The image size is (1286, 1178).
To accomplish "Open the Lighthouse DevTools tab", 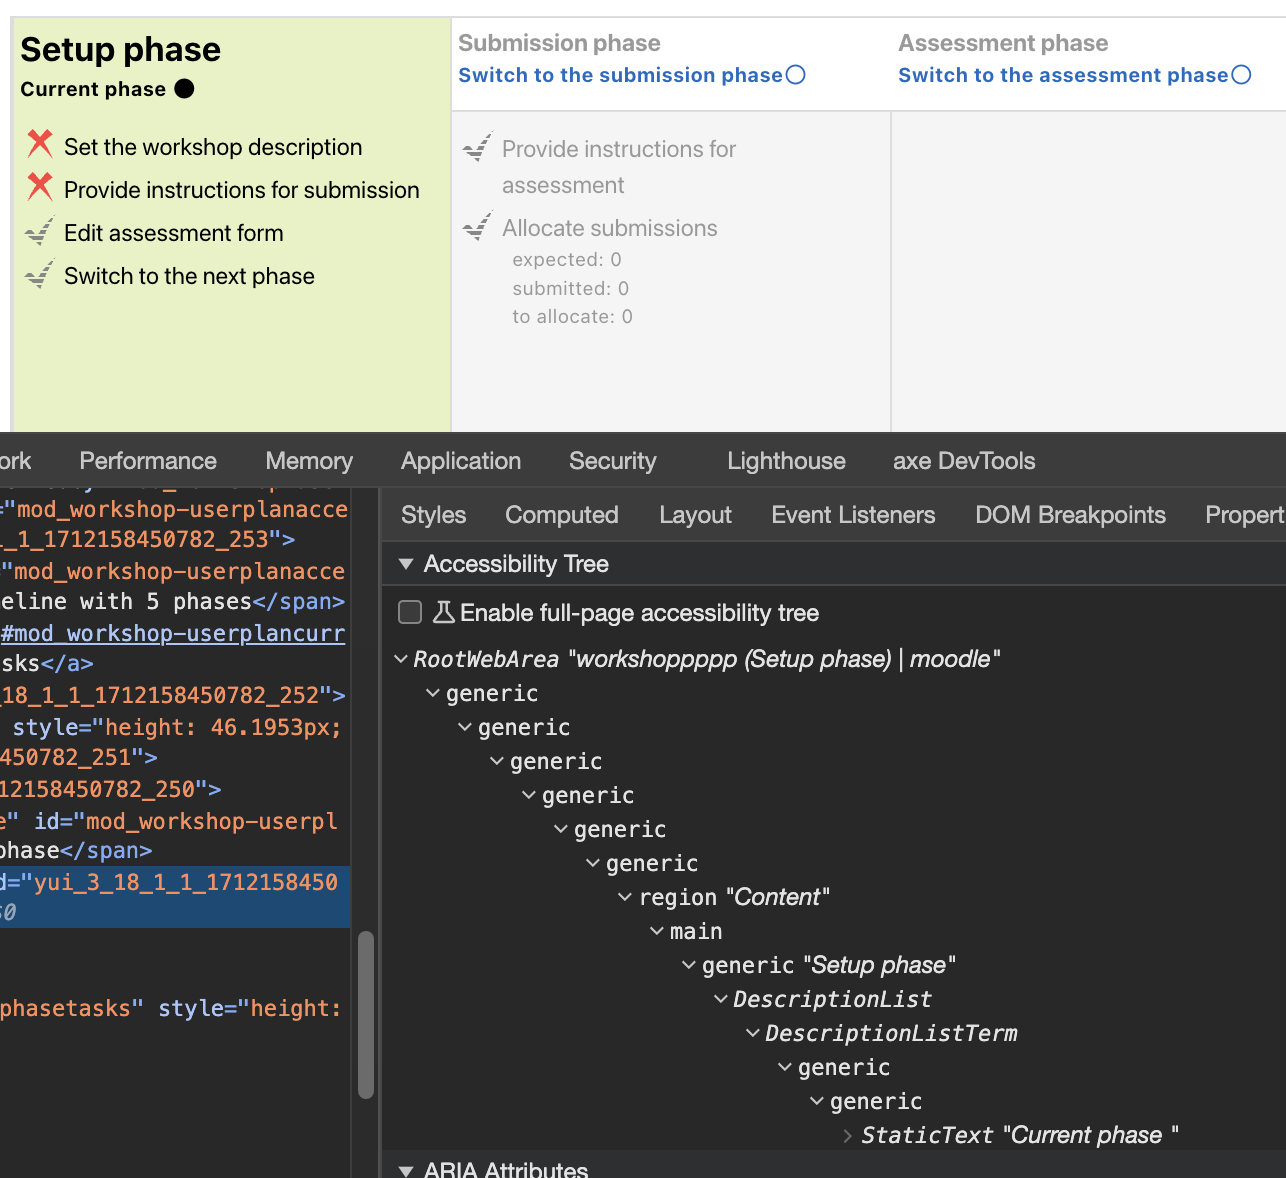I will tap(786, 461).
